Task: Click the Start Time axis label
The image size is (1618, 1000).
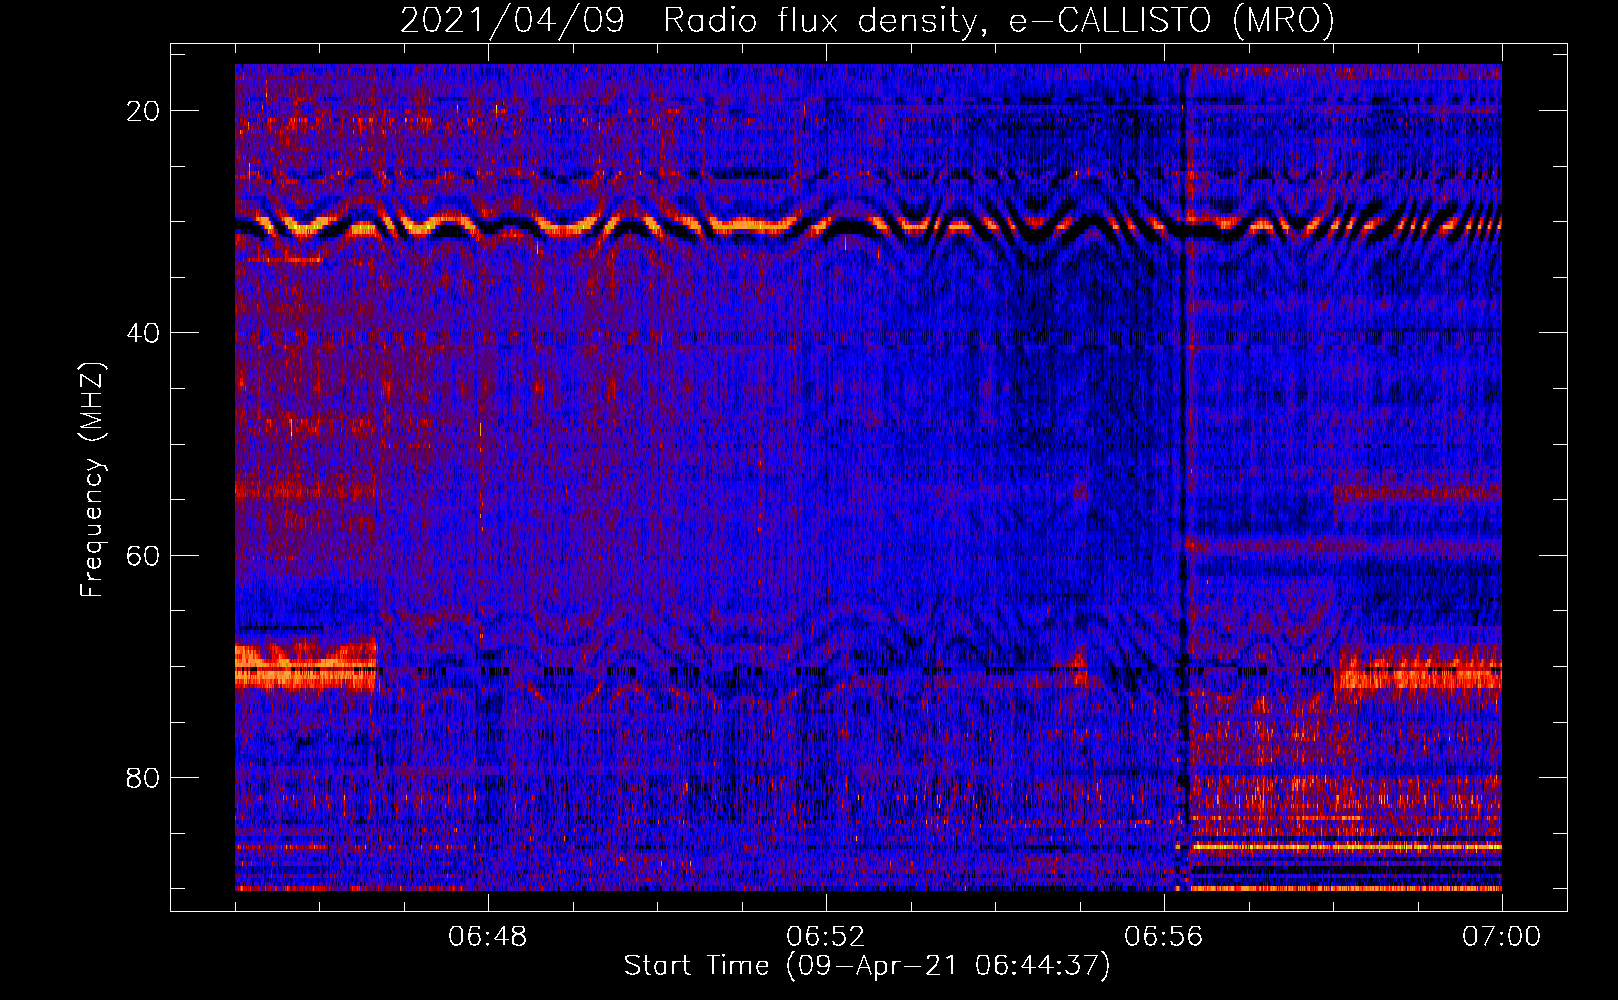Action: (x=867, y=966)
